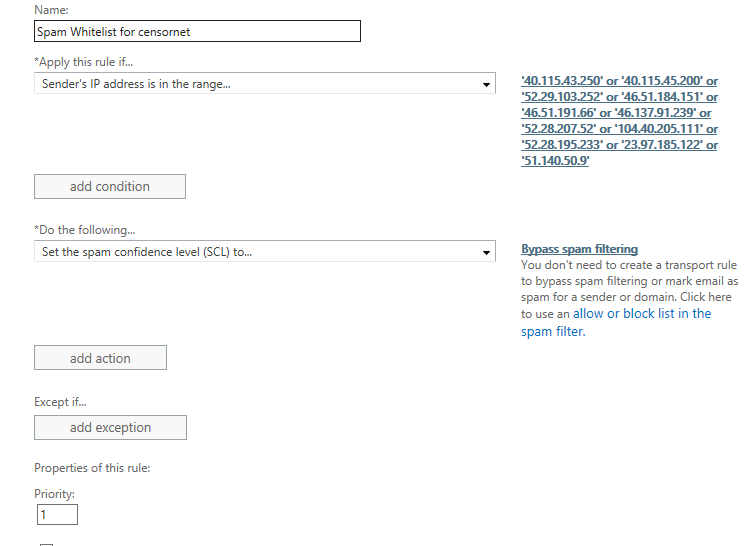750x546 pixels.
Task: Select the '51.140.50.9' IP address link
Action: [555, 161]
